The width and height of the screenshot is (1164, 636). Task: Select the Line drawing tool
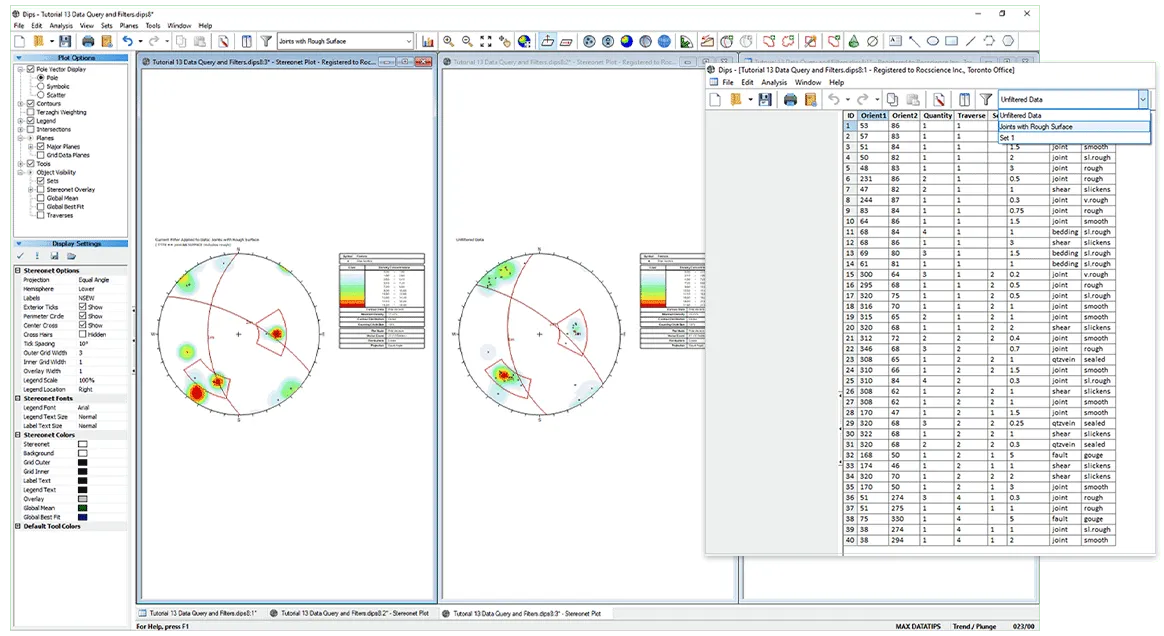[970, 42]
